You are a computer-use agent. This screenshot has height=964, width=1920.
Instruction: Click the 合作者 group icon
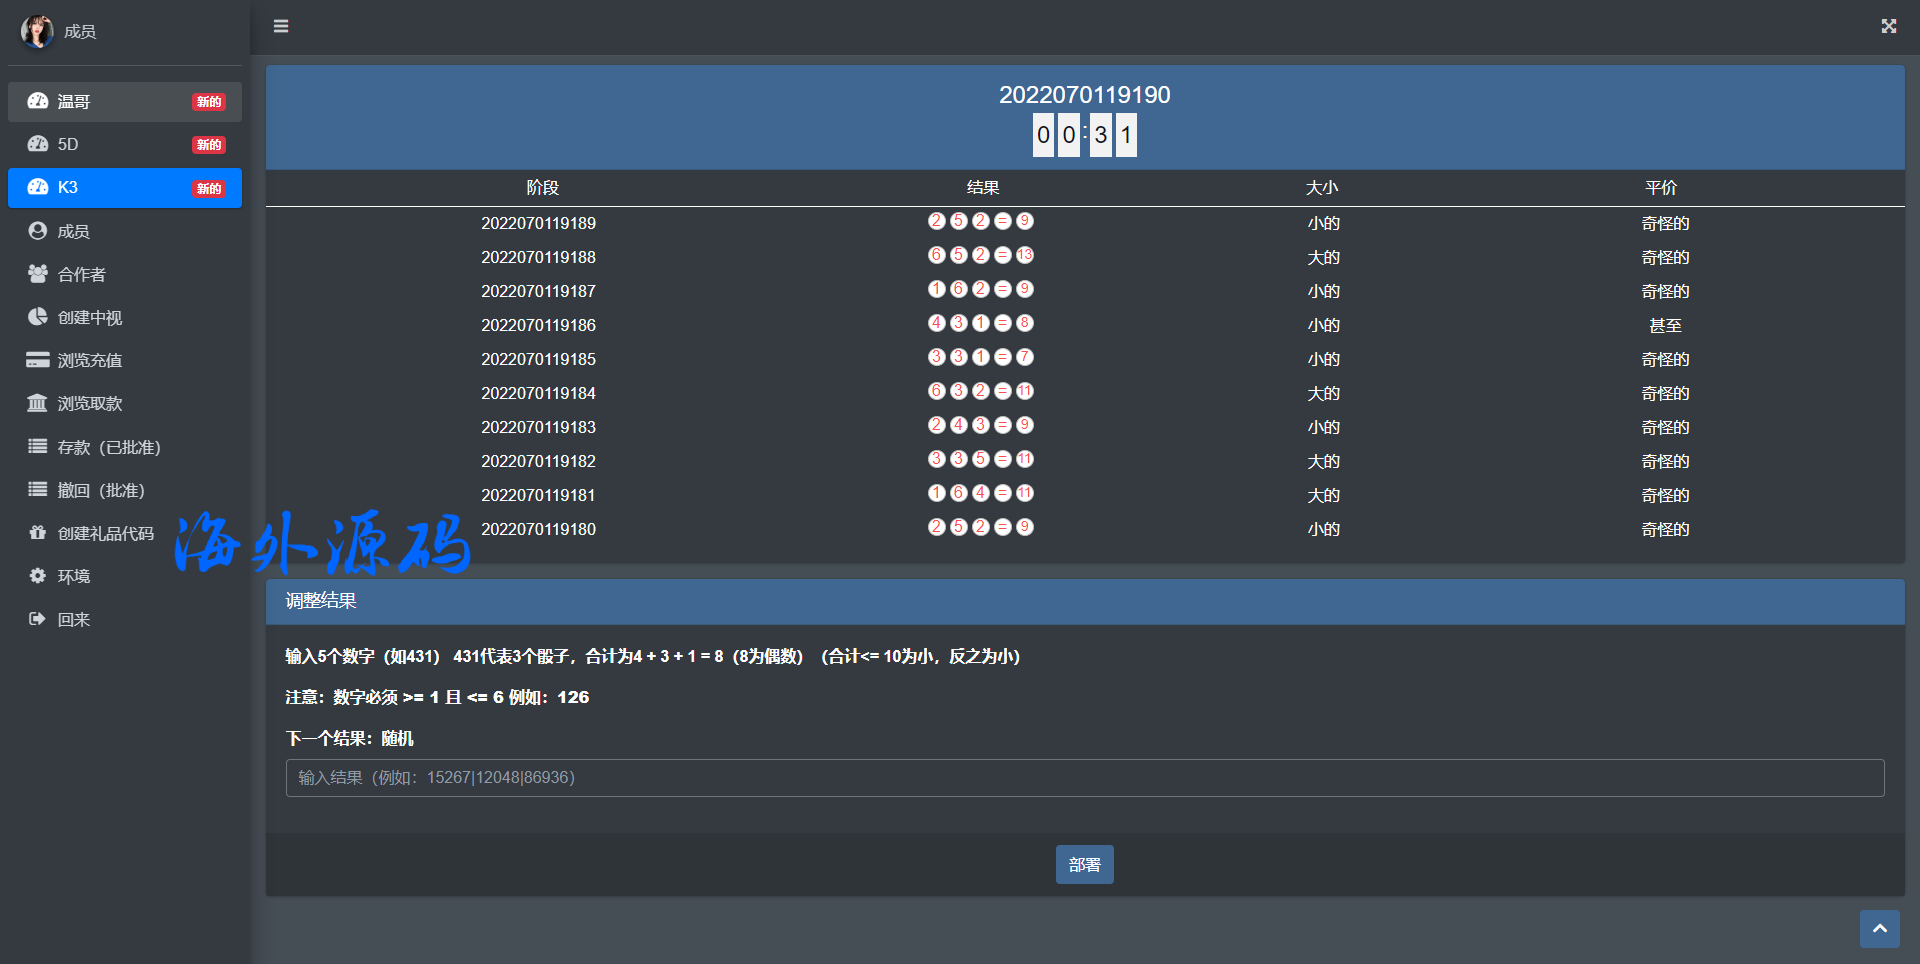[38, 274]
